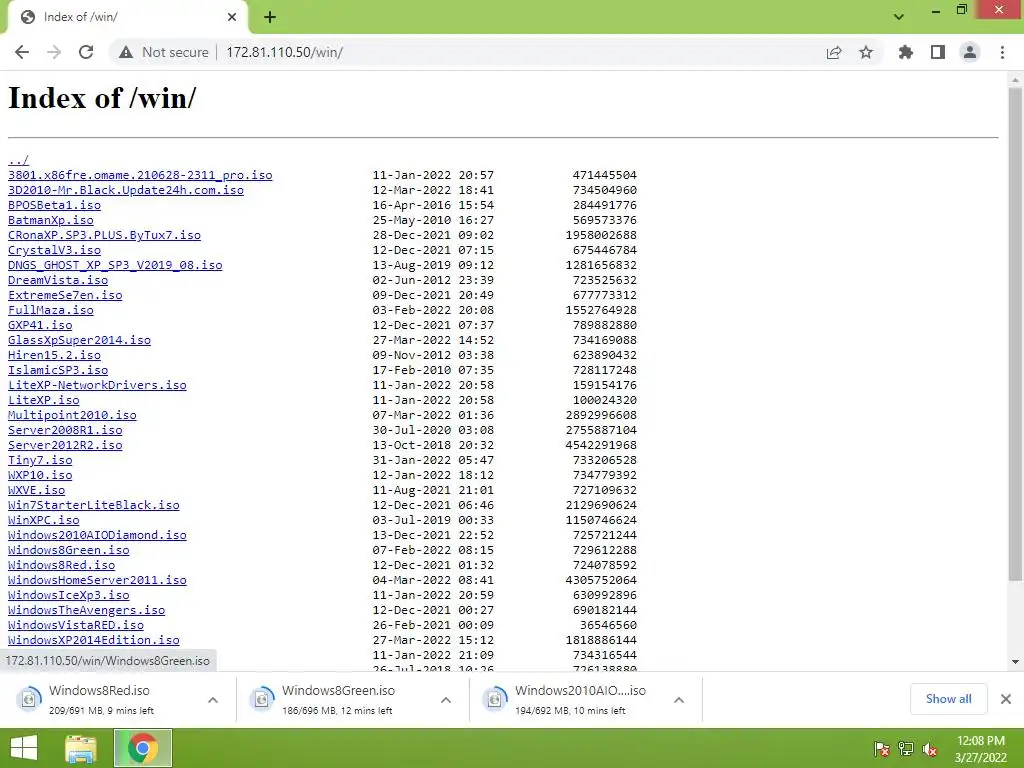Open the network tray icon
Viewport: 1024px width, 768px height.
pyautogui.click(x=906, y=749)
